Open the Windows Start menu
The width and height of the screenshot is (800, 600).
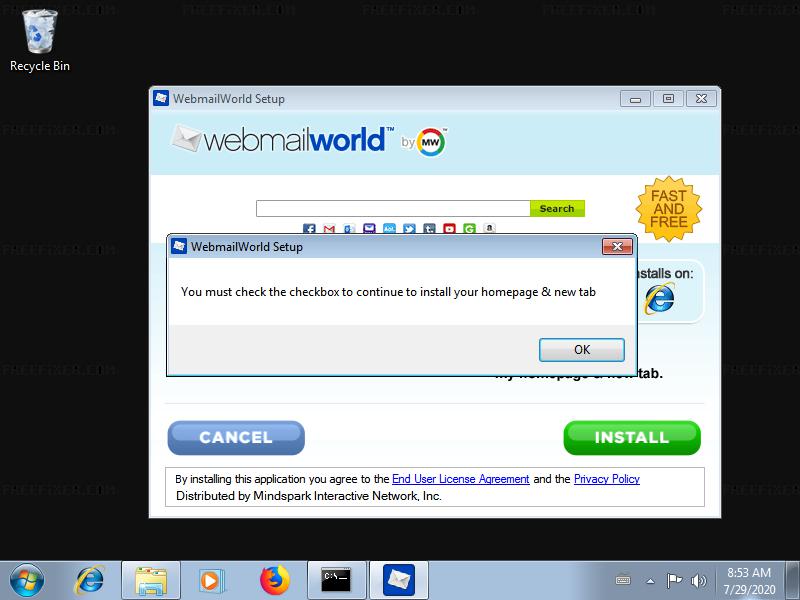(x=27, y=580)
